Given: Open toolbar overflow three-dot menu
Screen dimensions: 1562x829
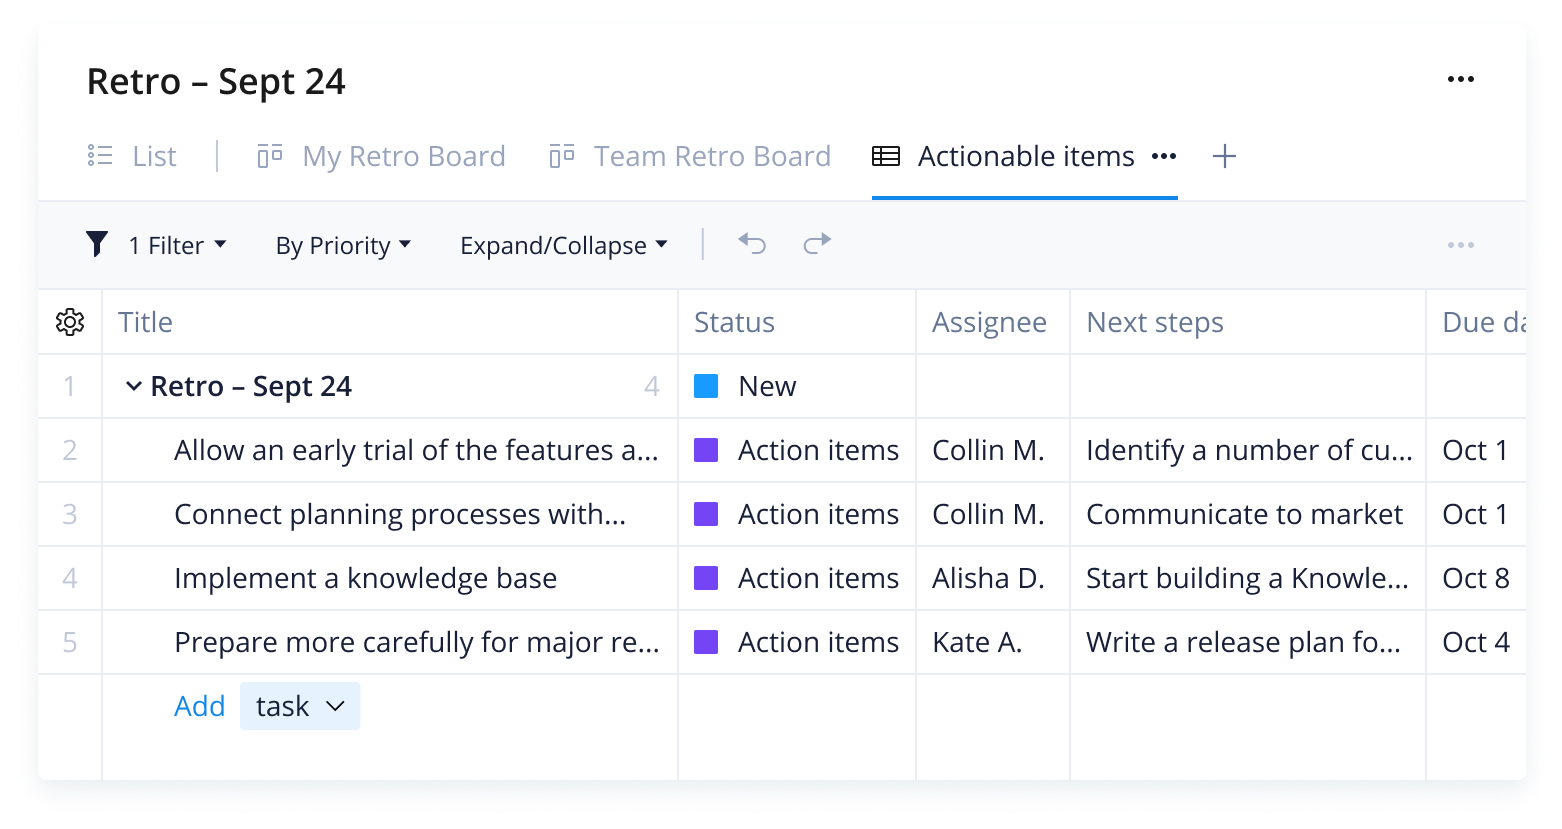Looking at the screenshot, I should point(1461,245).
